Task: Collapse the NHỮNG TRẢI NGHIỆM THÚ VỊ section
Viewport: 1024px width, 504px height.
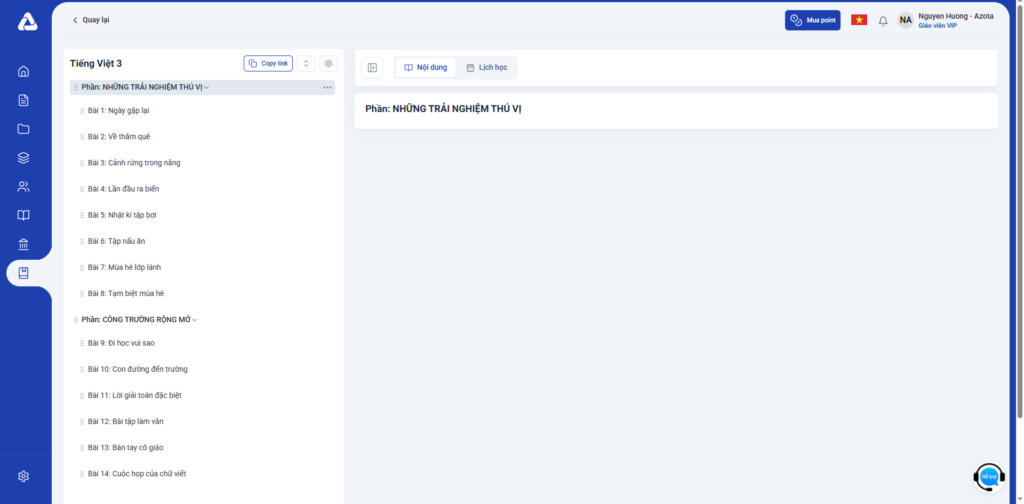Action: [206, 88]
